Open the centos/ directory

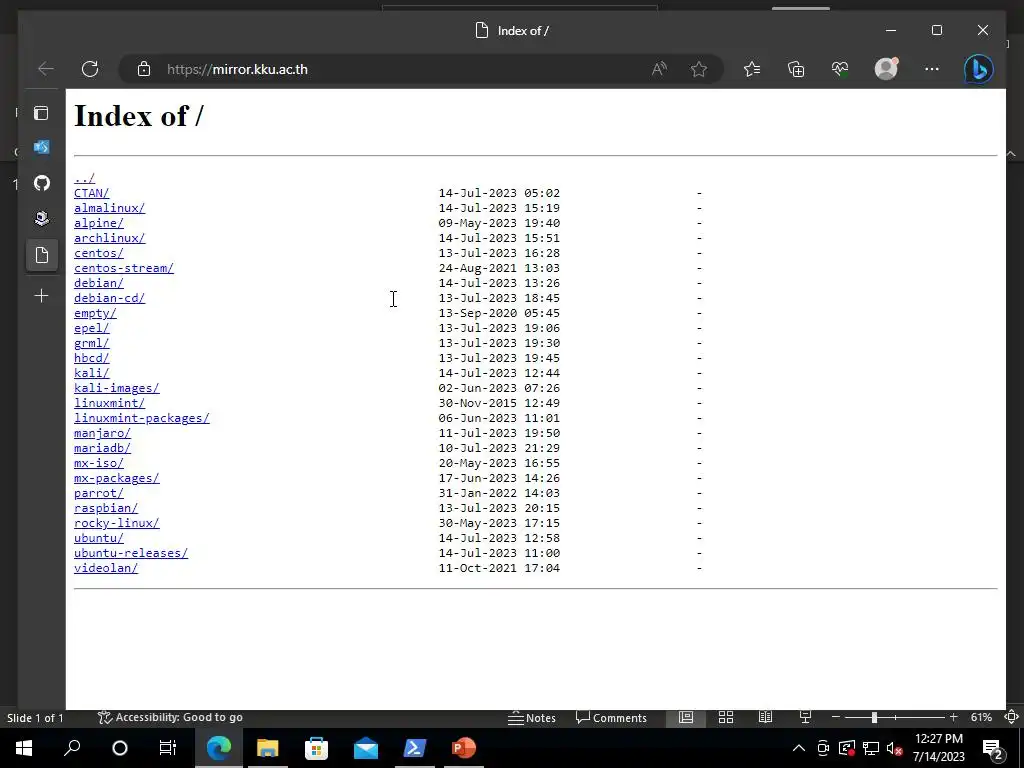(99, 253)
